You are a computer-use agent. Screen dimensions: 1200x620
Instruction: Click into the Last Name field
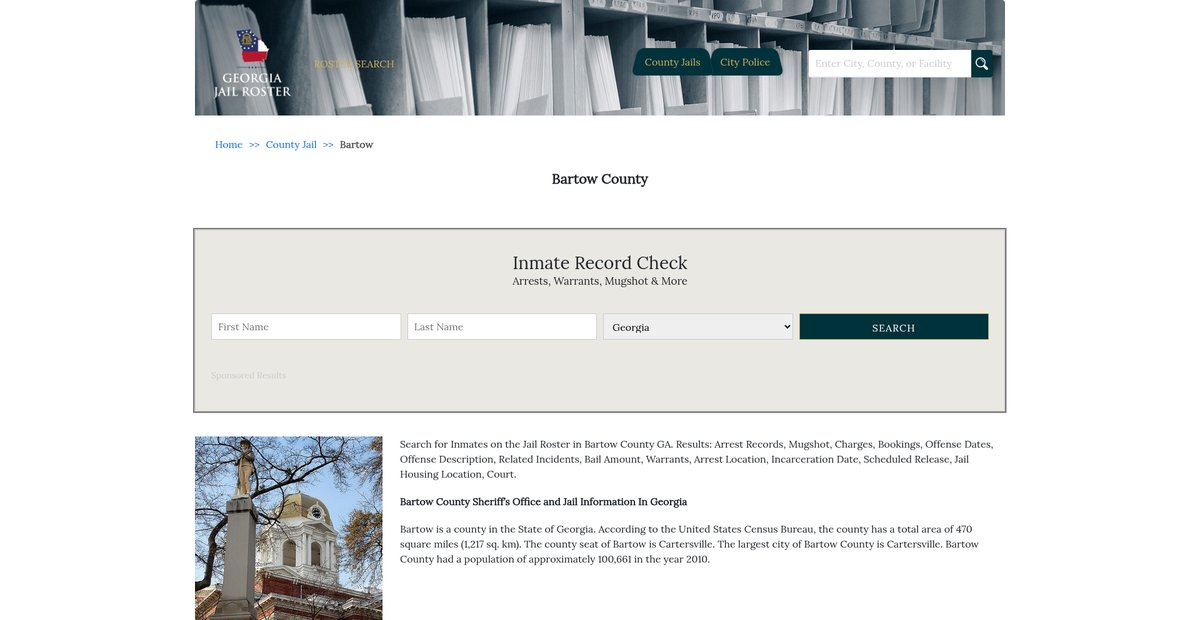(x=502, y=327)
